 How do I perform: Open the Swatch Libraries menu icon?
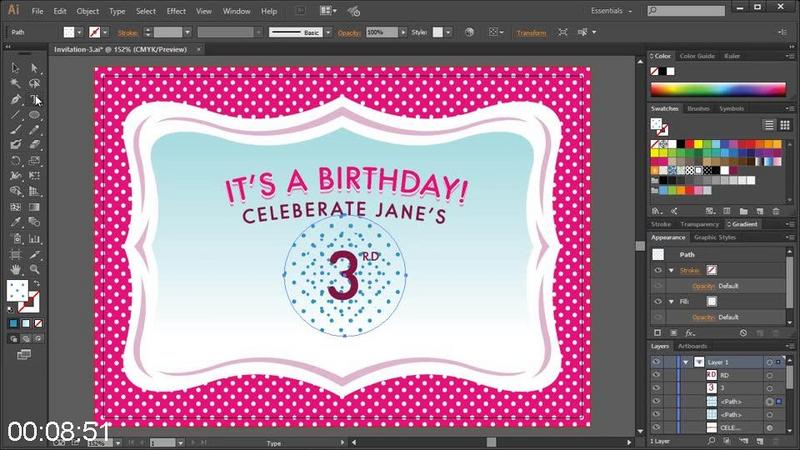[657, 211]
